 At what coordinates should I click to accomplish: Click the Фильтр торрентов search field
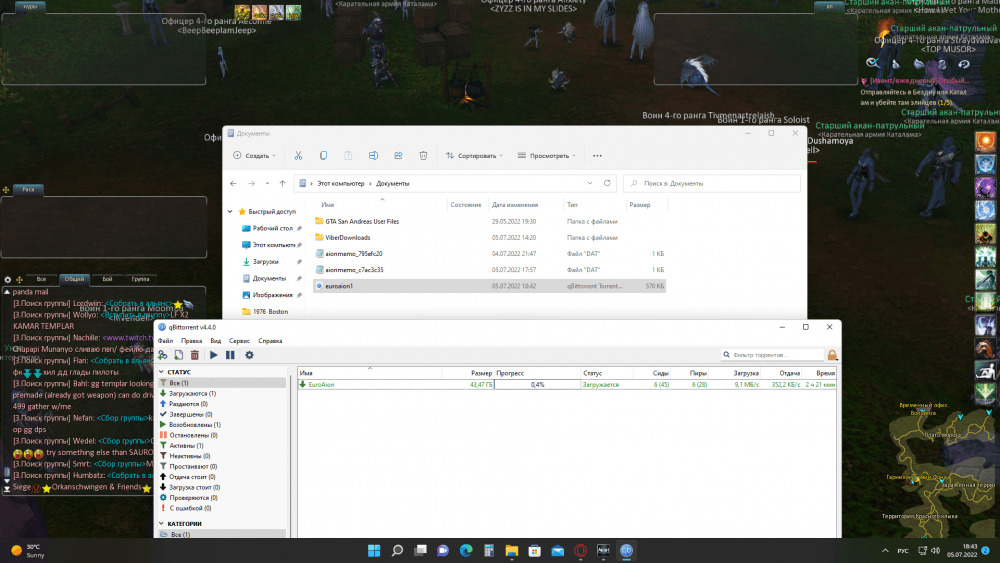click(770, 355)
